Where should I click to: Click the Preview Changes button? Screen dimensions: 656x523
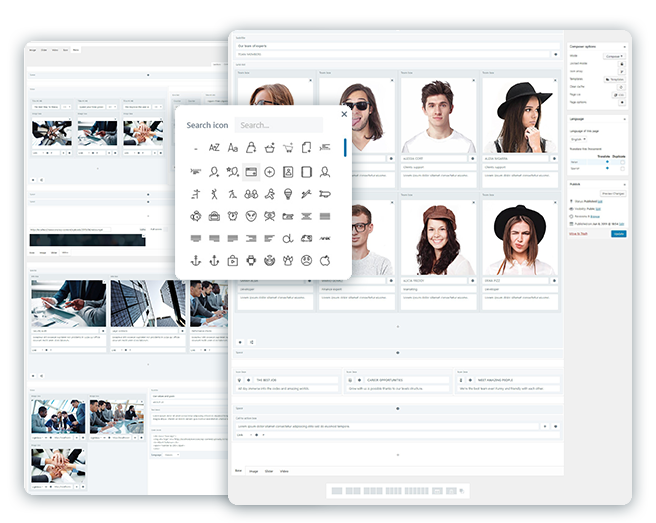click(x=612, y=194)
